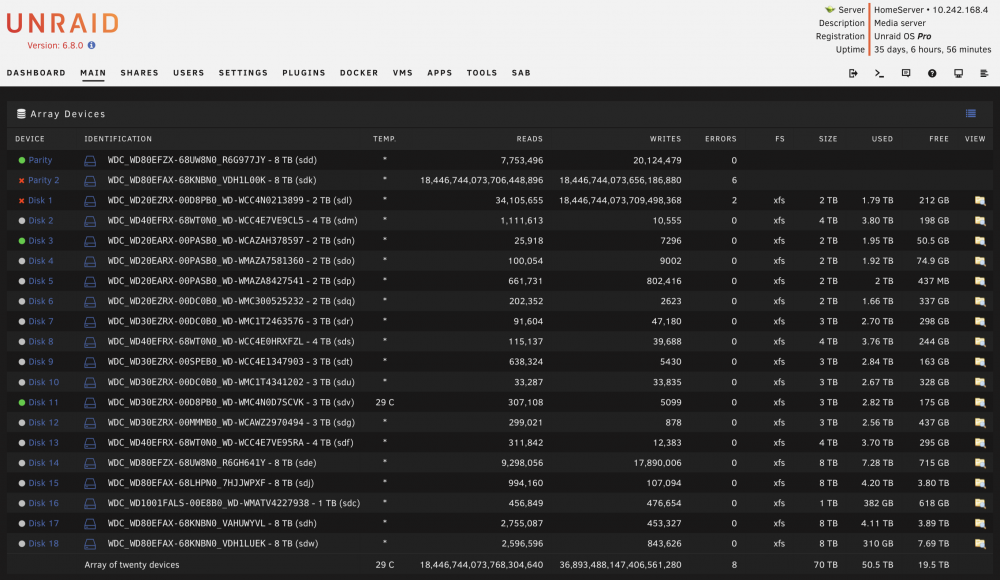Image resolution: width=1000 pixels, height=580 pixels.
Task: Click the green status dot beside Parity
Action: (x=22, y=160)
